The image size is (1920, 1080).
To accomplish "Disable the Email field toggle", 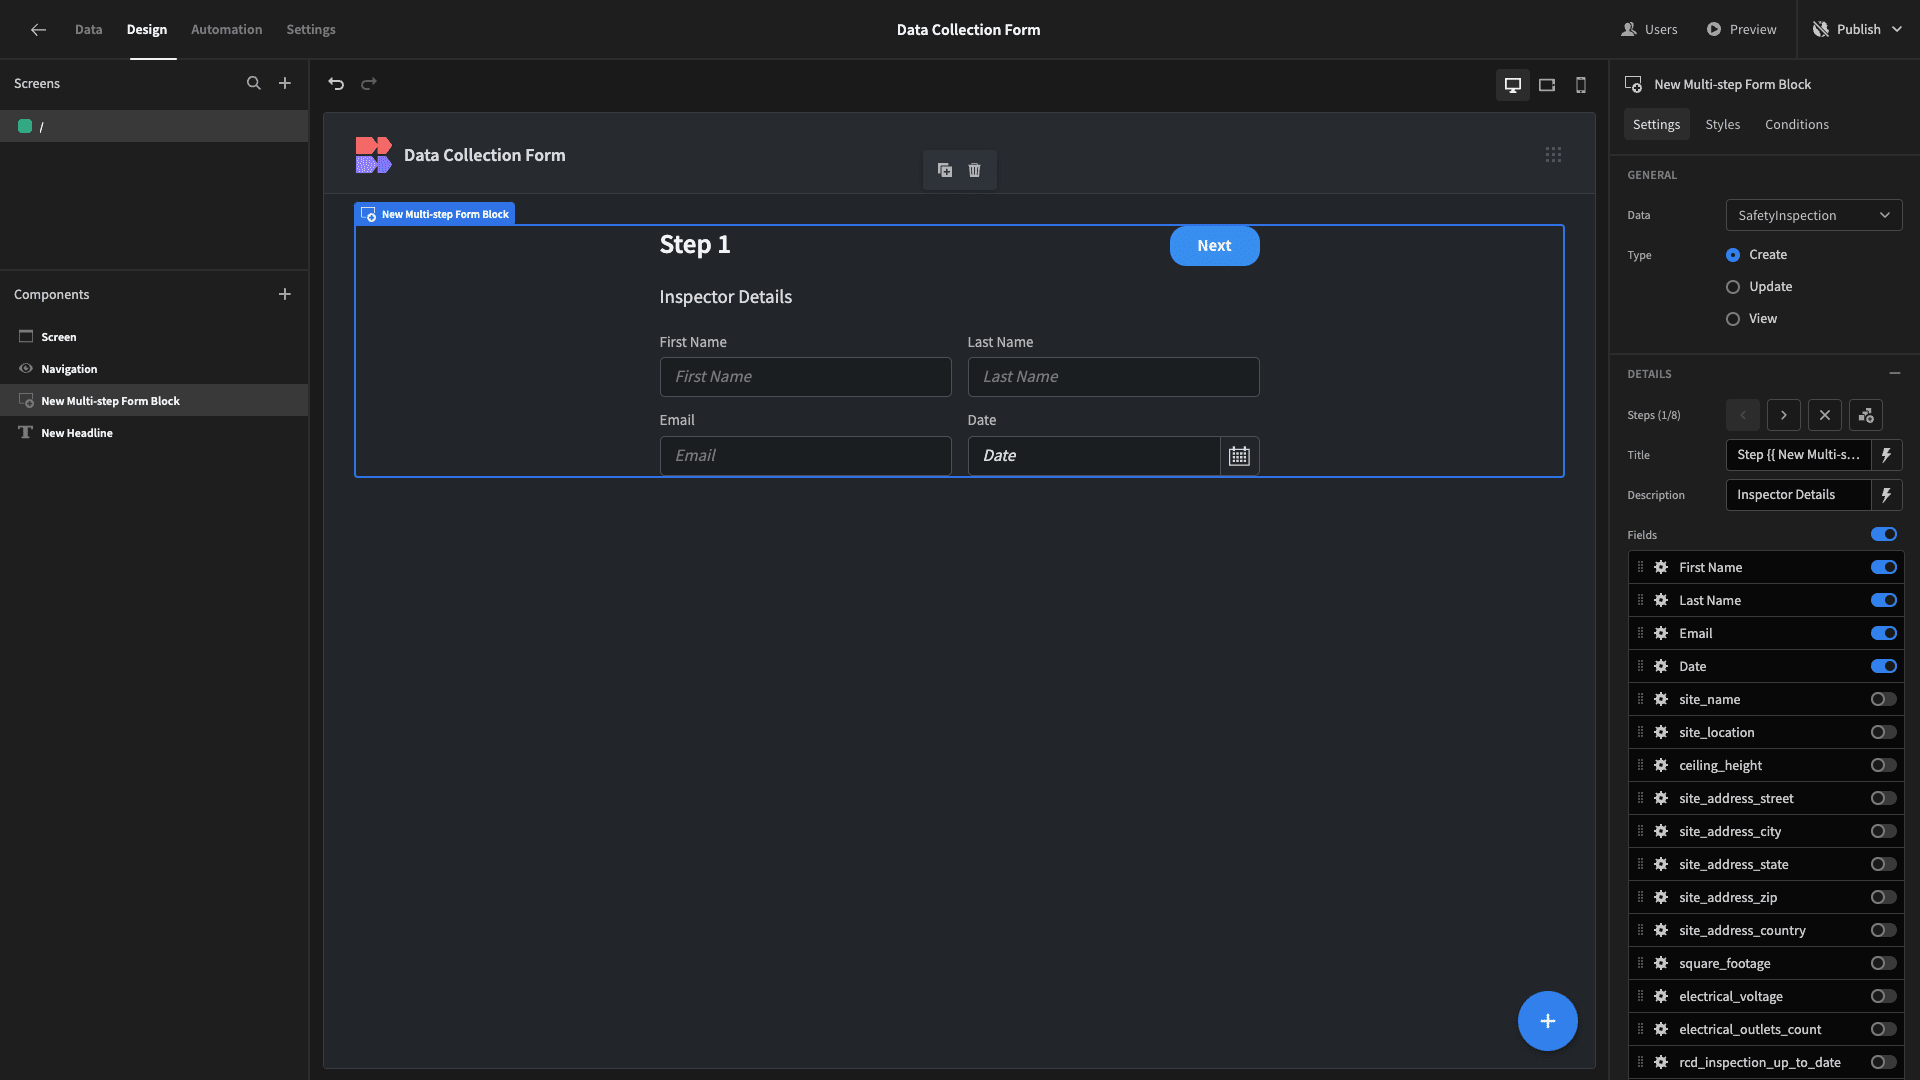I will point(1883,633).
